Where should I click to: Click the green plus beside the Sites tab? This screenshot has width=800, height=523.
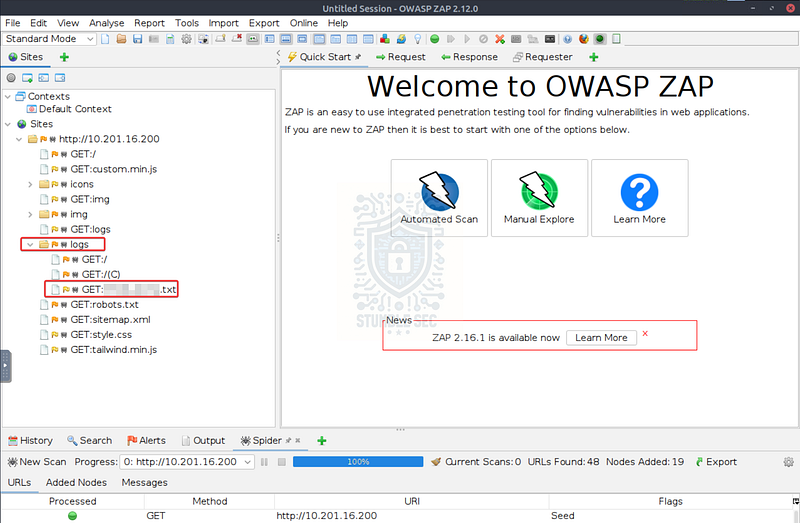tap(64, 57)
